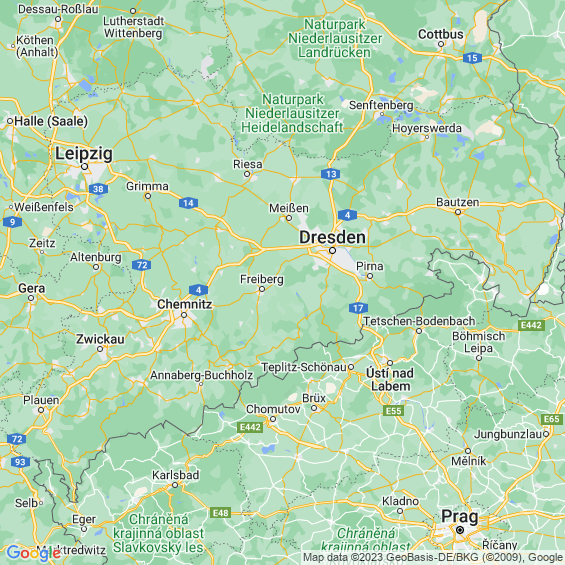Screen dimensions: 565x565
Task: Click the A93 highway shield near Selb
Action: [20, 462]
